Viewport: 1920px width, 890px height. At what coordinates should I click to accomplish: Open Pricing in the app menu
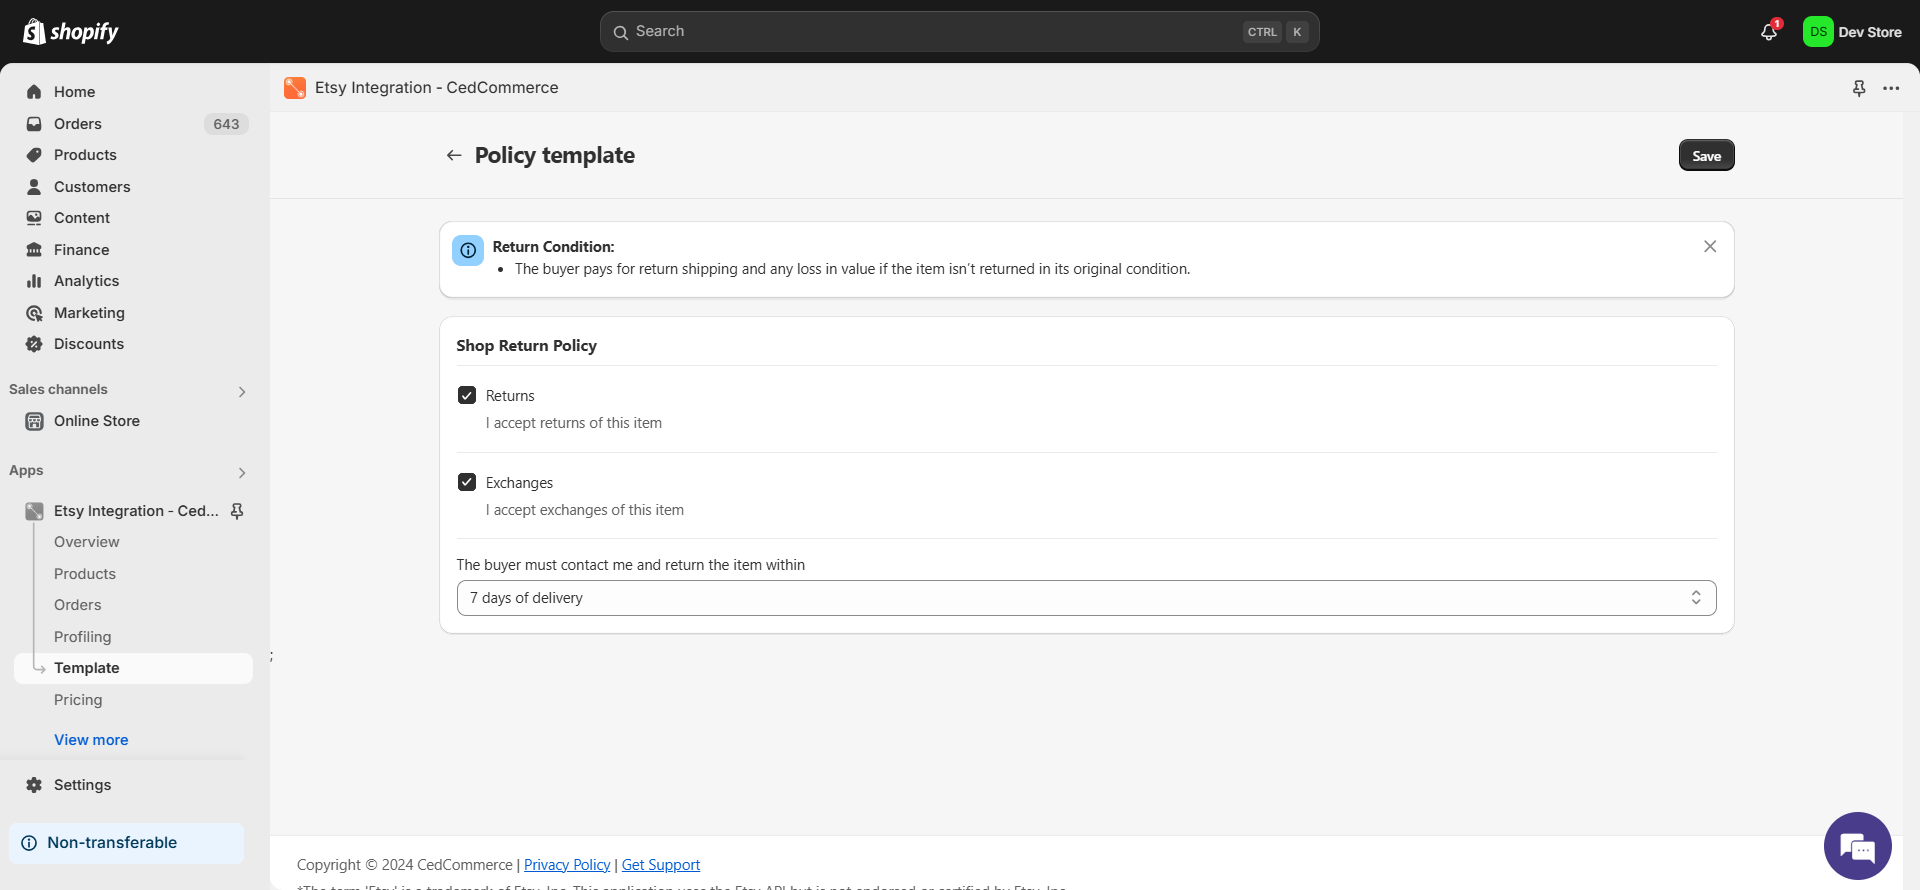[x=78, y=700]
